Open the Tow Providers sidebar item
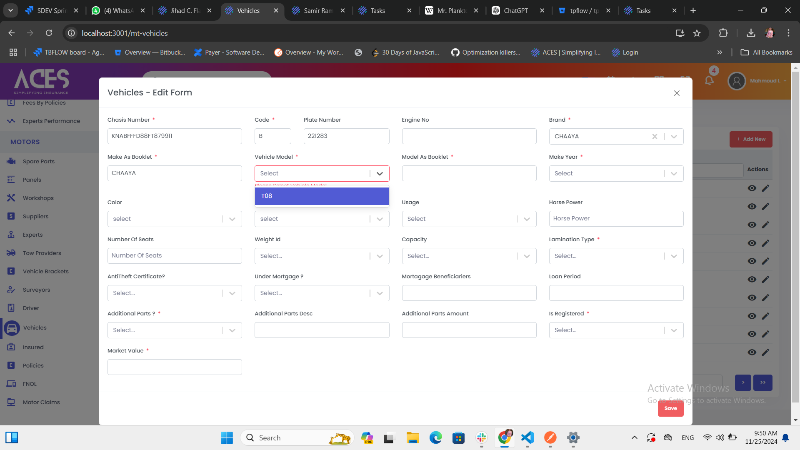 tap(41, 252)
